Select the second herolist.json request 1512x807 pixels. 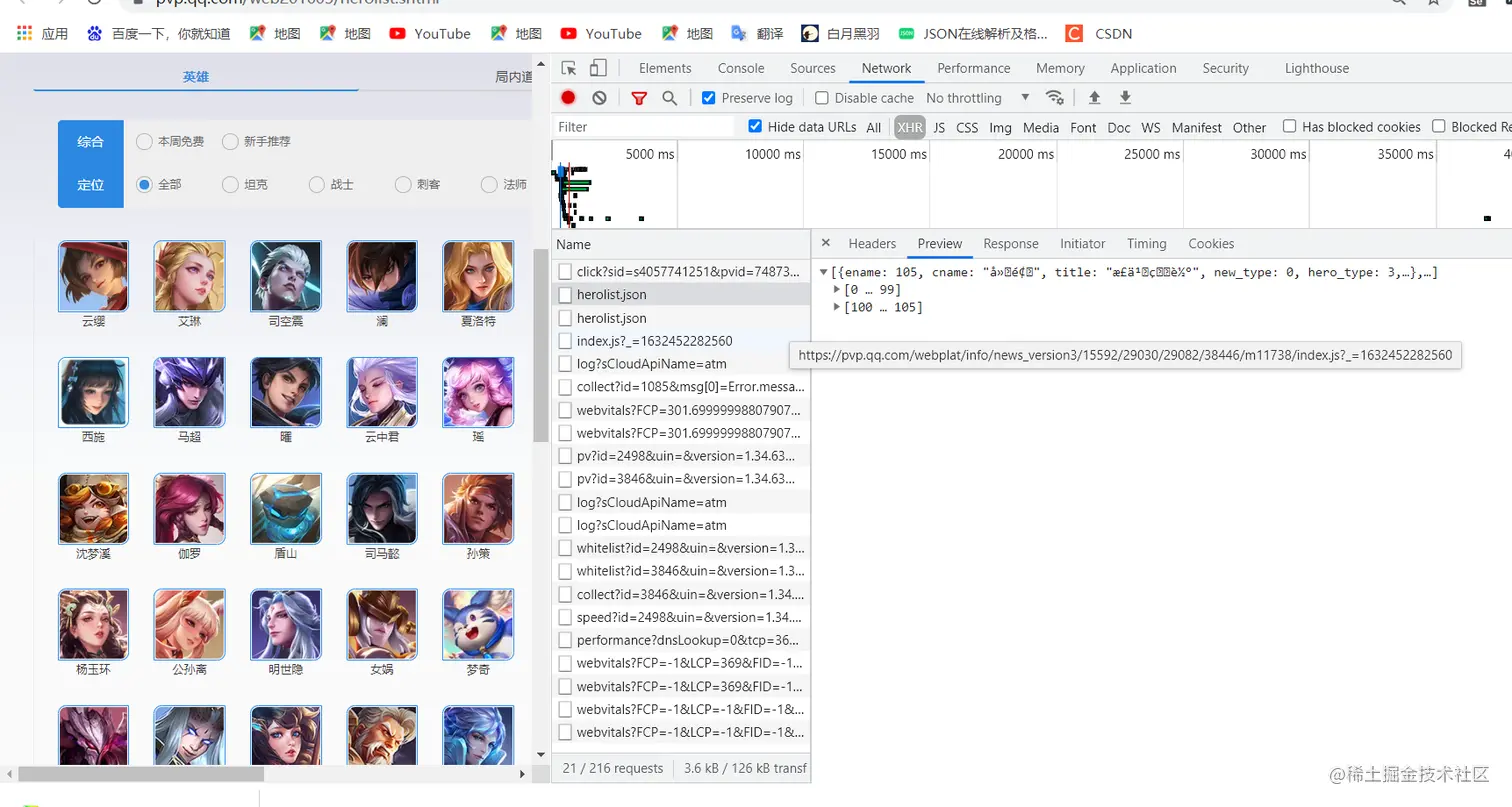682,318
